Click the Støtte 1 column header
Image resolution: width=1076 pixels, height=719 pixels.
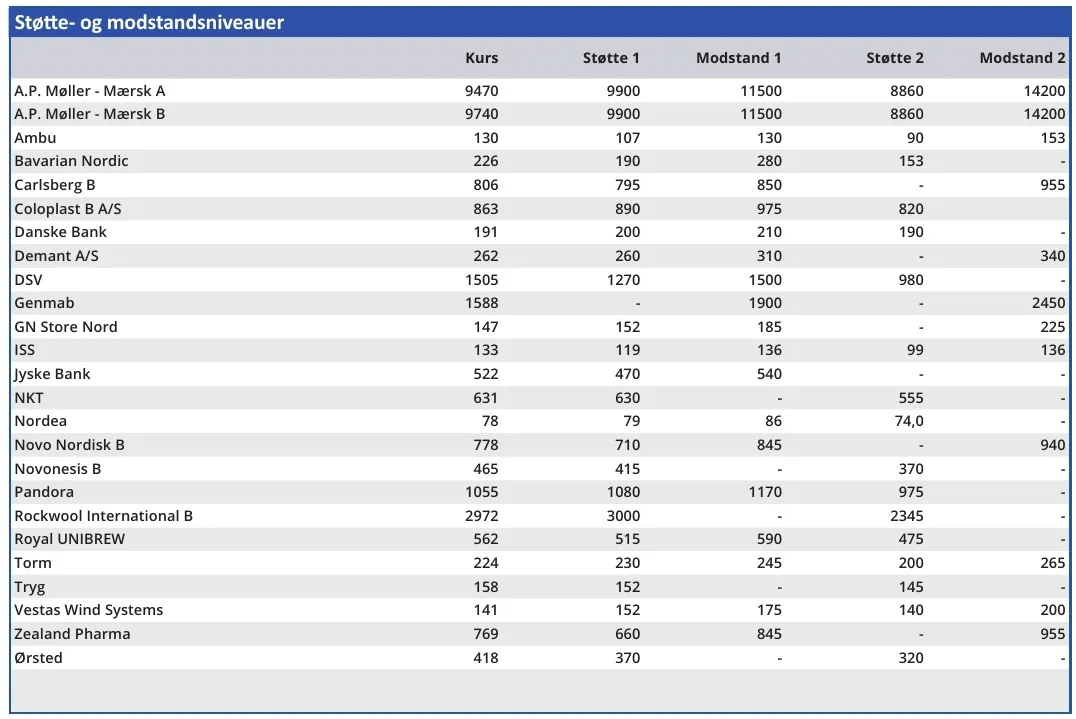(x=611, y=58)
